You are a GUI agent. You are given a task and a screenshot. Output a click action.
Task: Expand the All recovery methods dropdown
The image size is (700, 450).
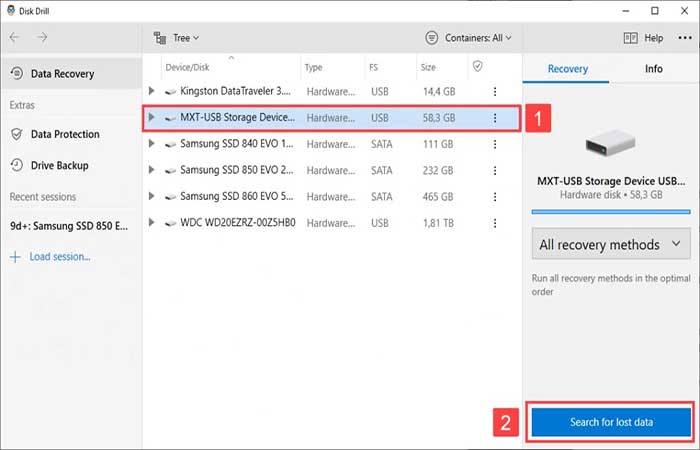[611, 244]
